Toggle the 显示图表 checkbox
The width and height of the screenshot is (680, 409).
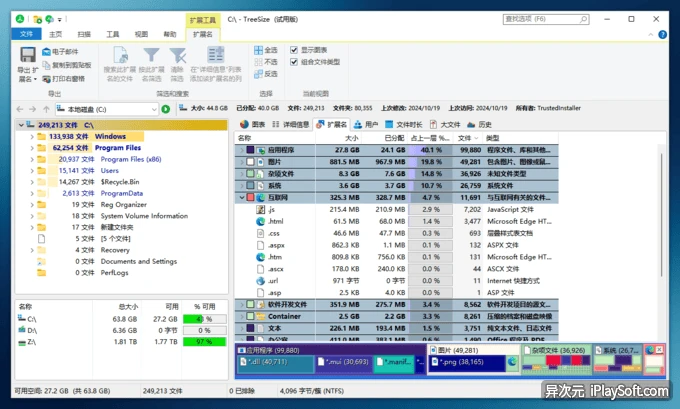pos(294,50)
